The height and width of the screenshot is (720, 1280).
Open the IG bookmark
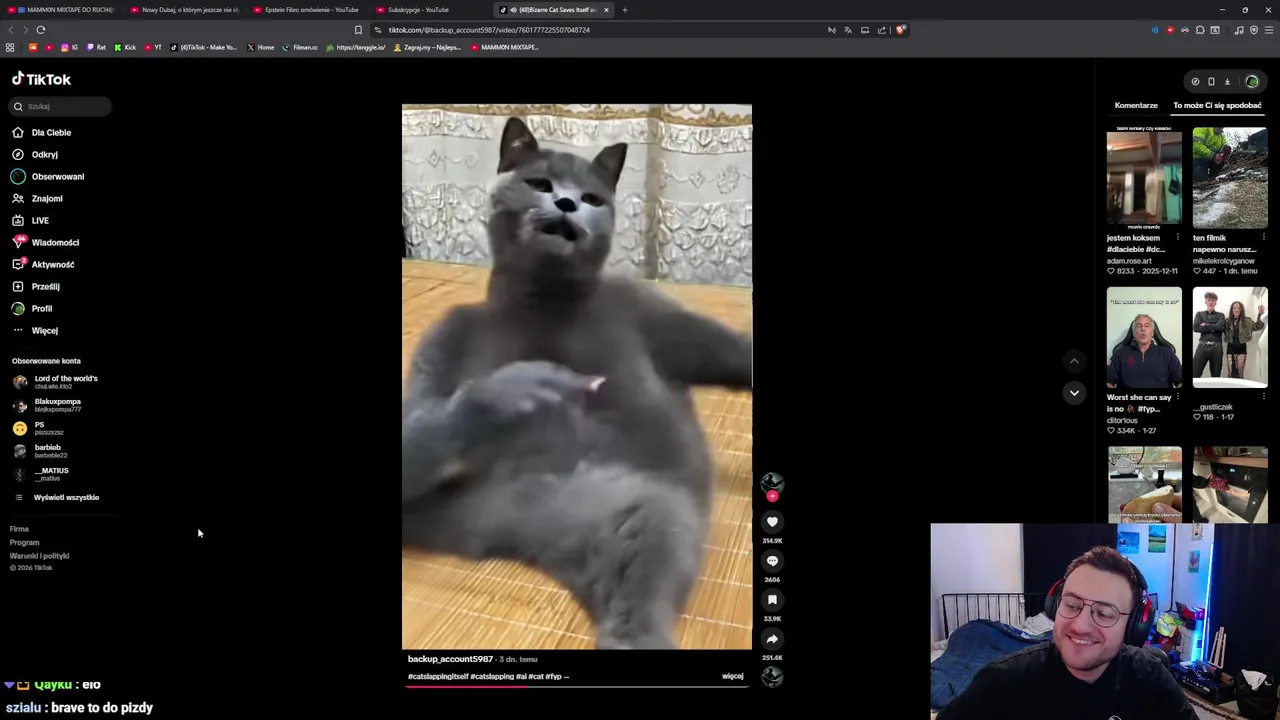click(69, 47)
